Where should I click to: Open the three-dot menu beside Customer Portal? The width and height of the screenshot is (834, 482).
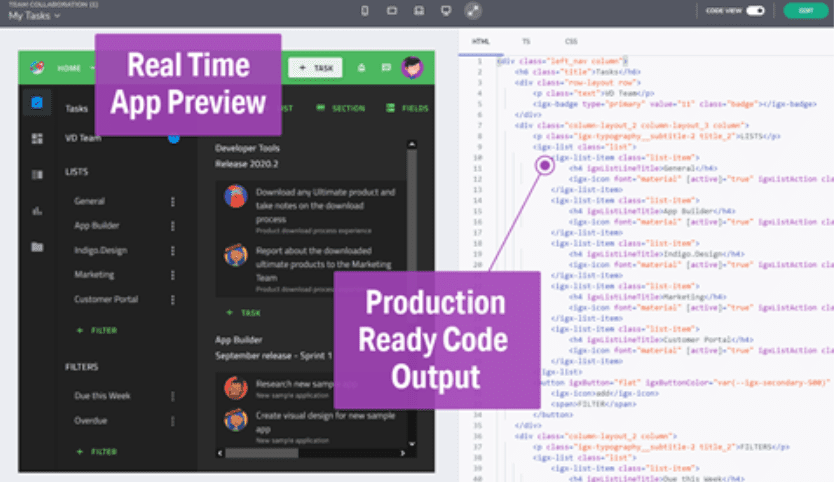point(172,300)
